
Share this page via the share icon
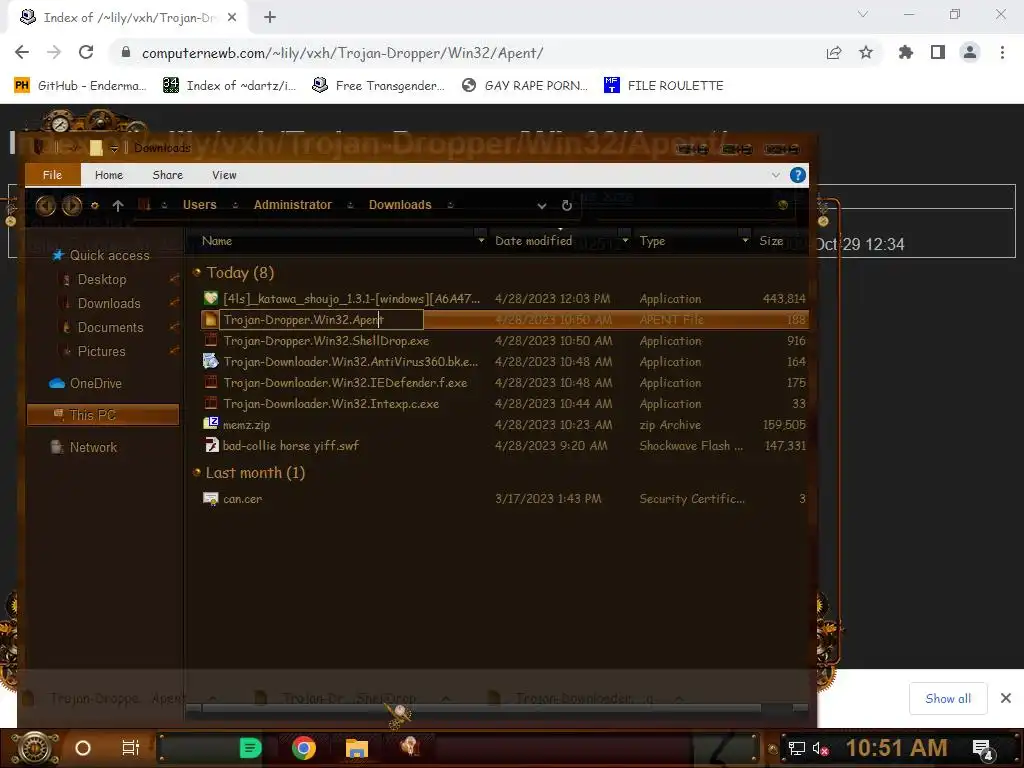pyautogui.click(x=834, y=52)
